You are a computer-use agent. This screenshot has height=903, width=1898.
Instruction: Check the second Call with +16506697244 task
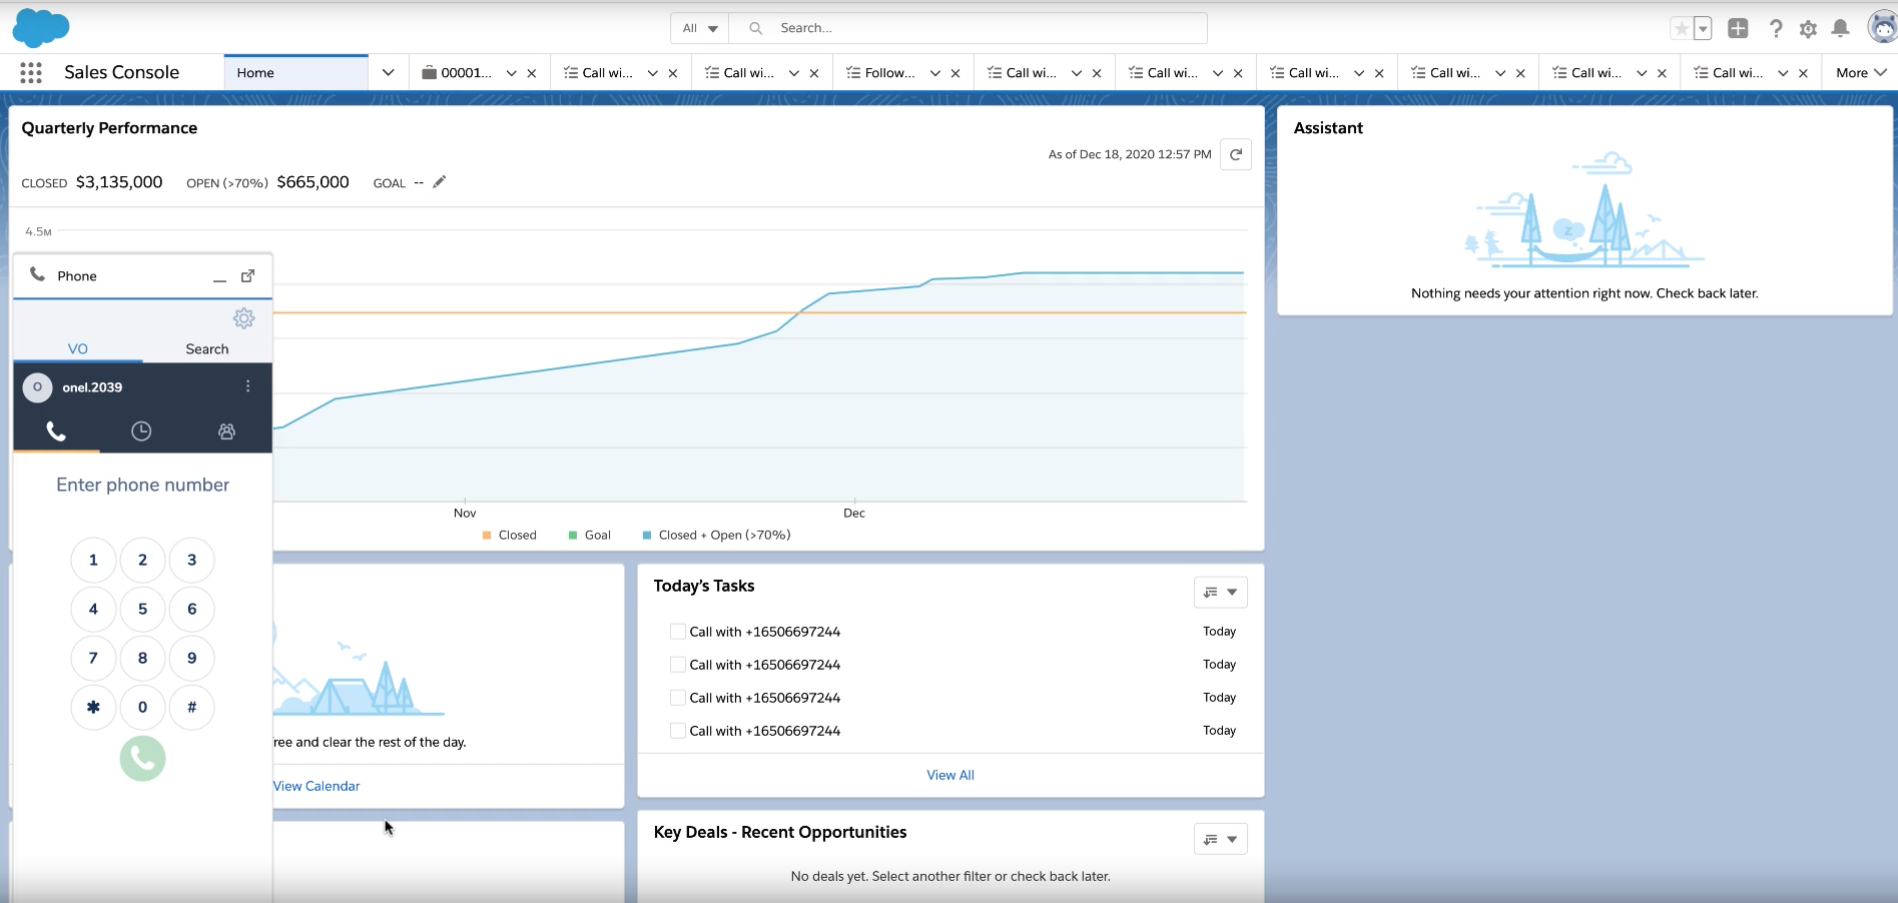click(677, 665)
